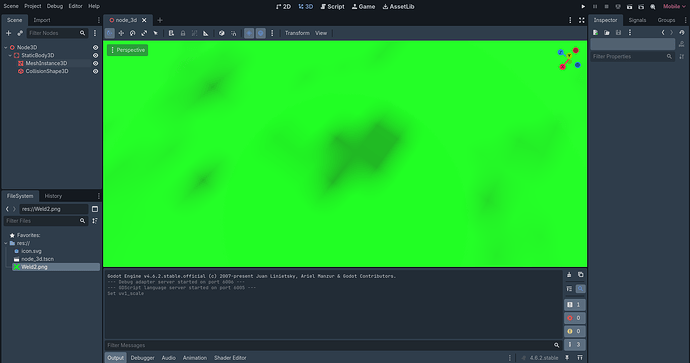Run the project with Play button
Viewport: 690px width, 363px height.
click(583, 7)
